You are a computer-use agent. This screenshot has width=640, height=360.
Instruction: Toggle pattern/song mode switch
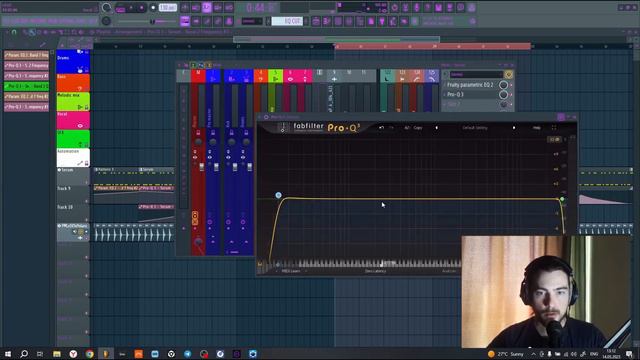(x=120, y=8)
